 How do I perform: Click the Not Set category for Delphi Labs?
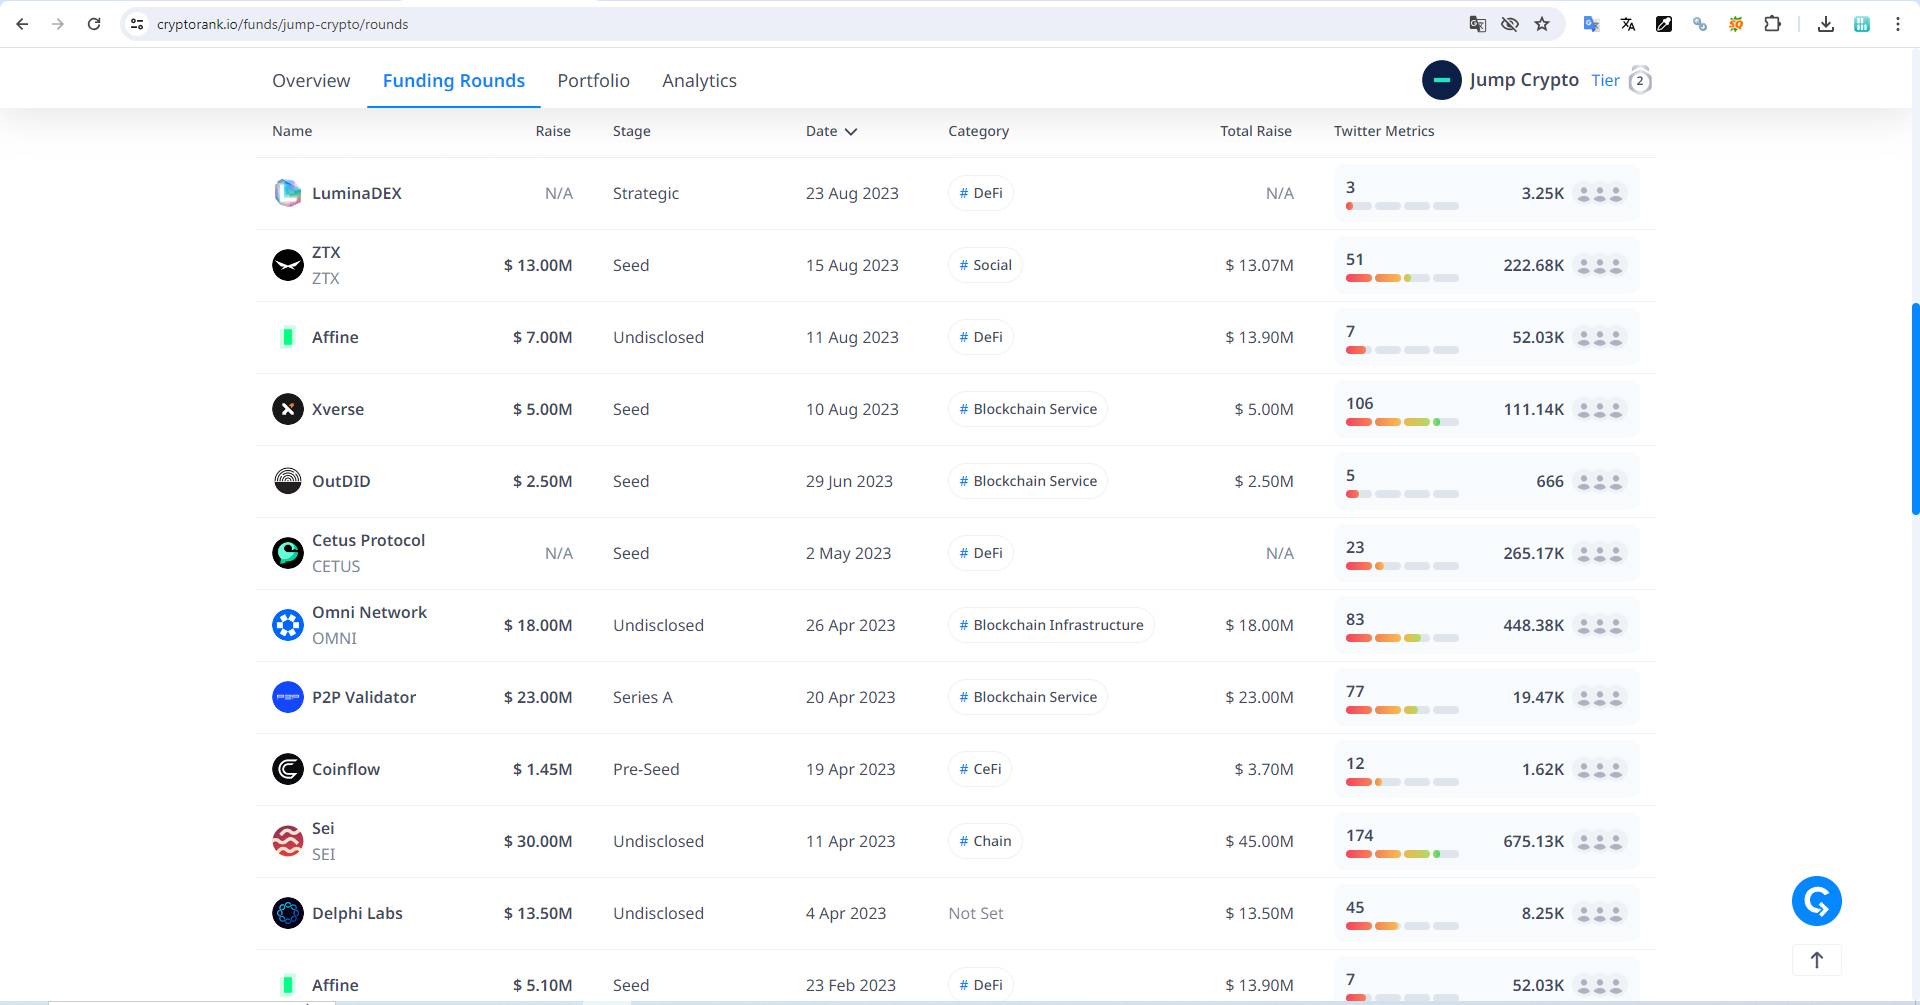(976, 913)
